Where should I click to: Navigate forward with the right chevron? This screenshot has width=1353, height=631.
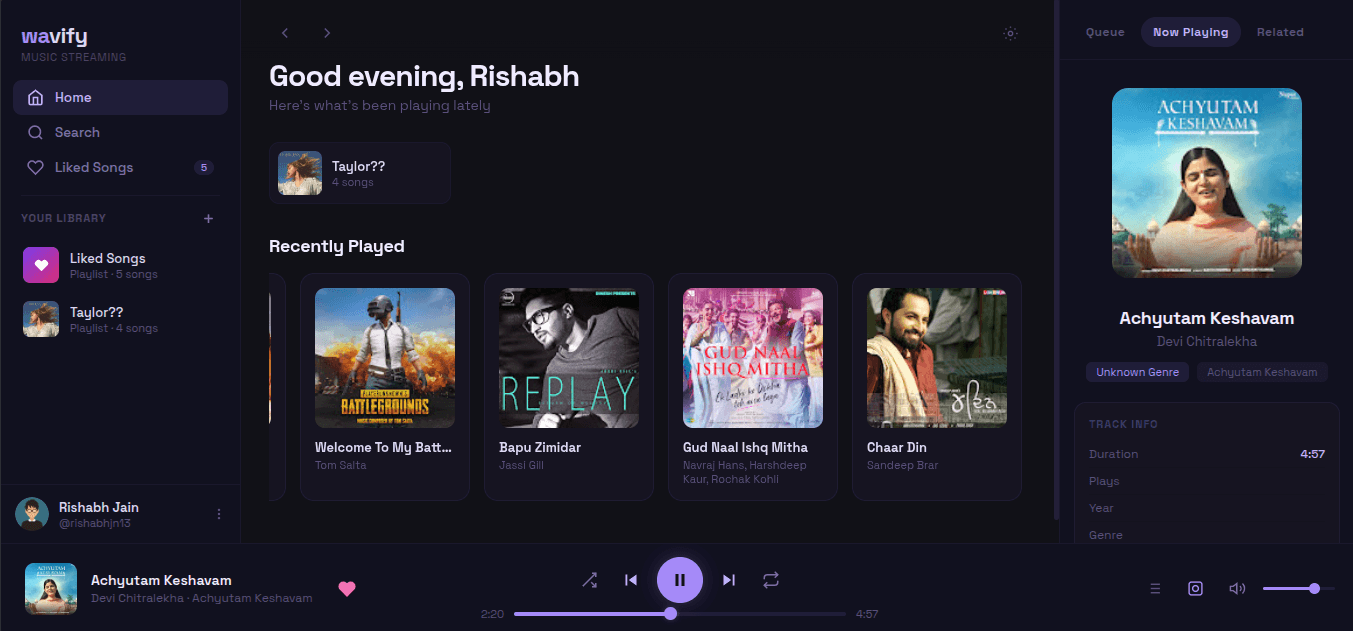tap(327, 33)
